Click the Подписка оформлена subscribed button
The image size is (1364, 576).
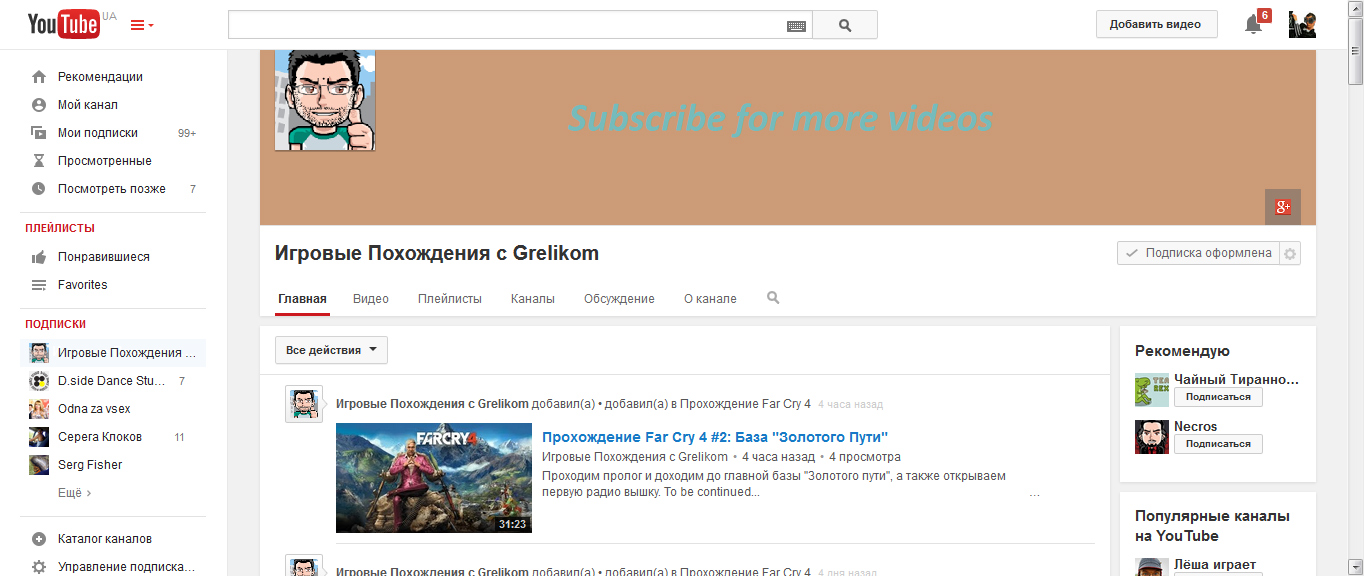tap(1198, 254)
